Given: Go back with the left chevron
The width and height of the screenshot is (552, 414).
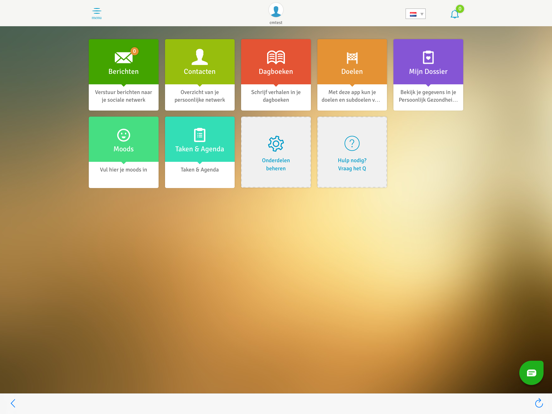Looking at the screenshot, I should [x=13, y=403].
